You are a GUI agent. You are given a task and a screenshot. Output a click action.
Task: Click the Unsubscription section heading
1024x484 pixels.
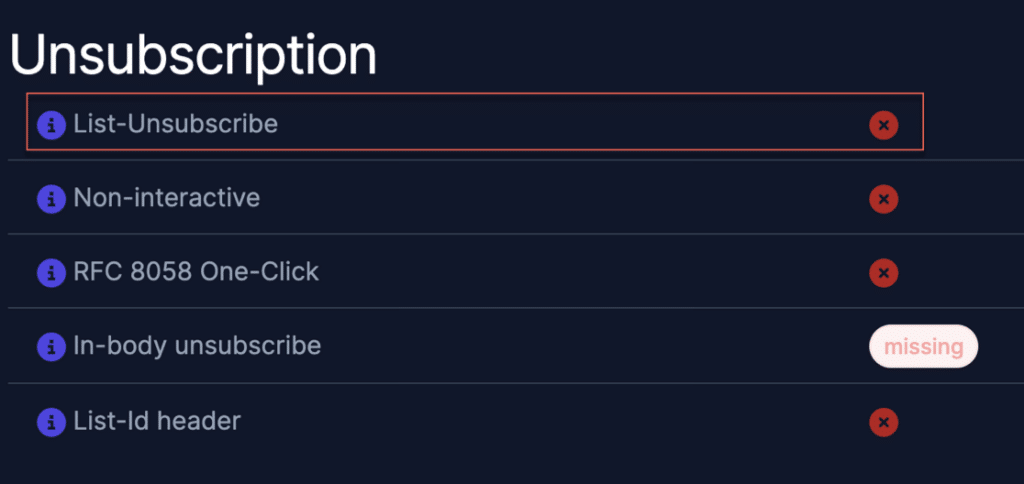193,56
